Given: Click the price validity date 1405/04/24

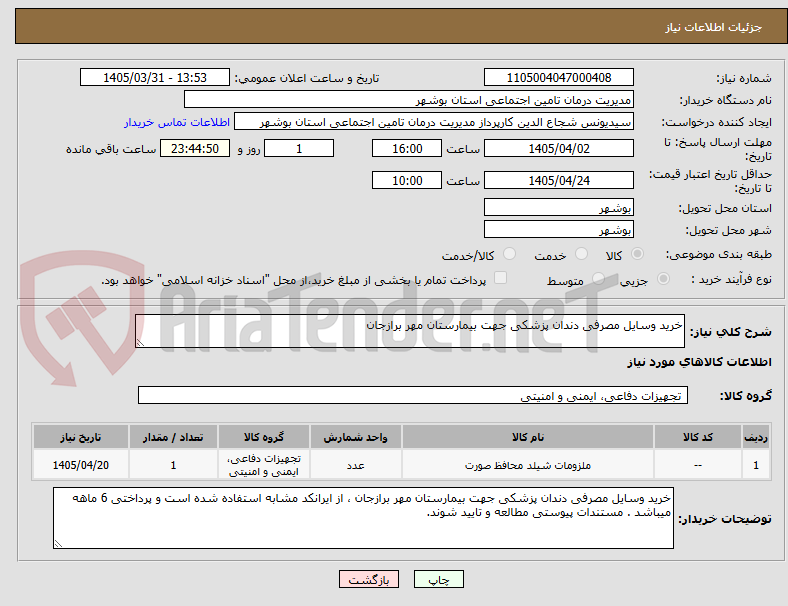Looking at the screenshot, I should pos(559,180).
